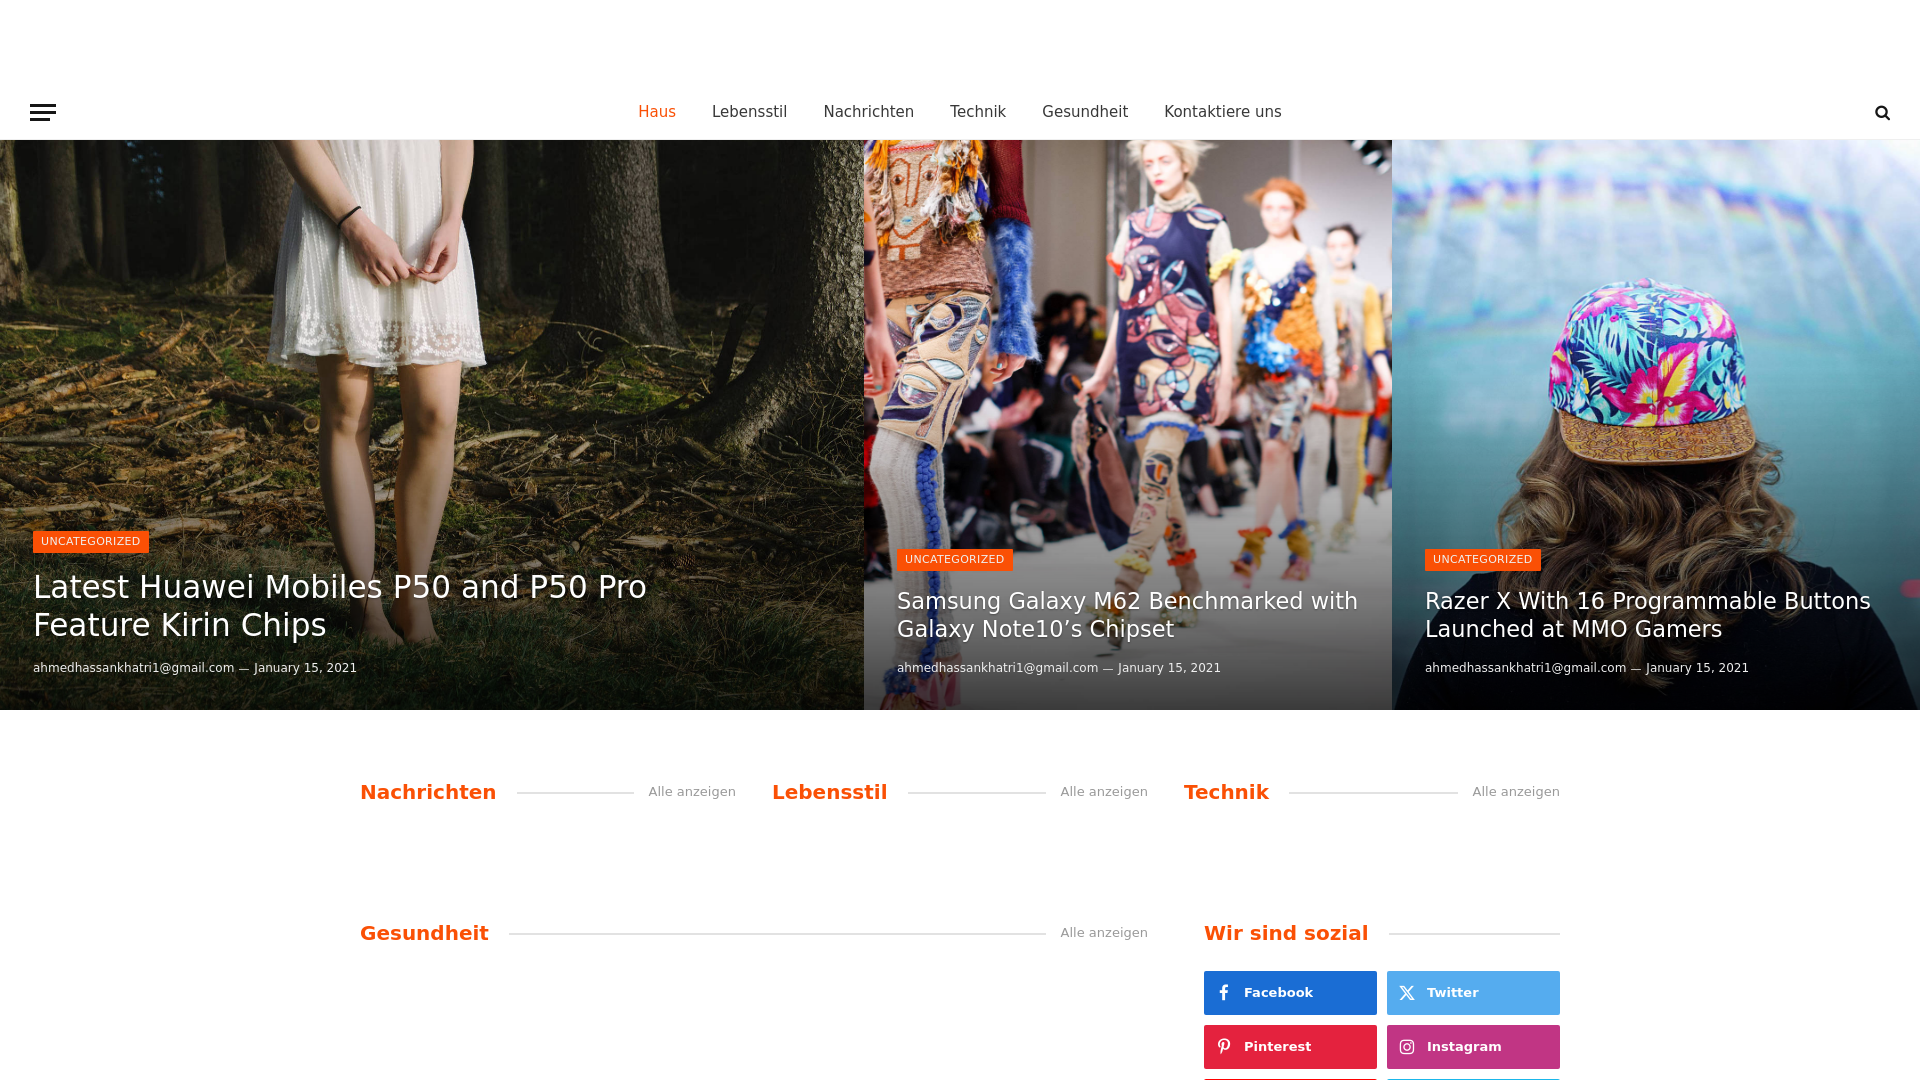The height and width of the screenshot is (1080, 1920).
Task: Click the Gesundheit section heading
Action: [424, 933]
